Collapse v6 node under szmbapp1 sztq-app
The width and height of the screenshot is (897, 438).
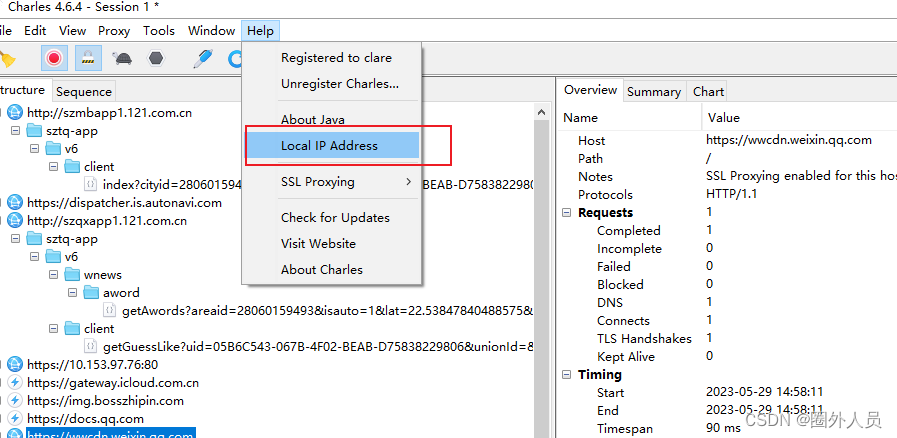pyautogui.click(x=35, y=149)
